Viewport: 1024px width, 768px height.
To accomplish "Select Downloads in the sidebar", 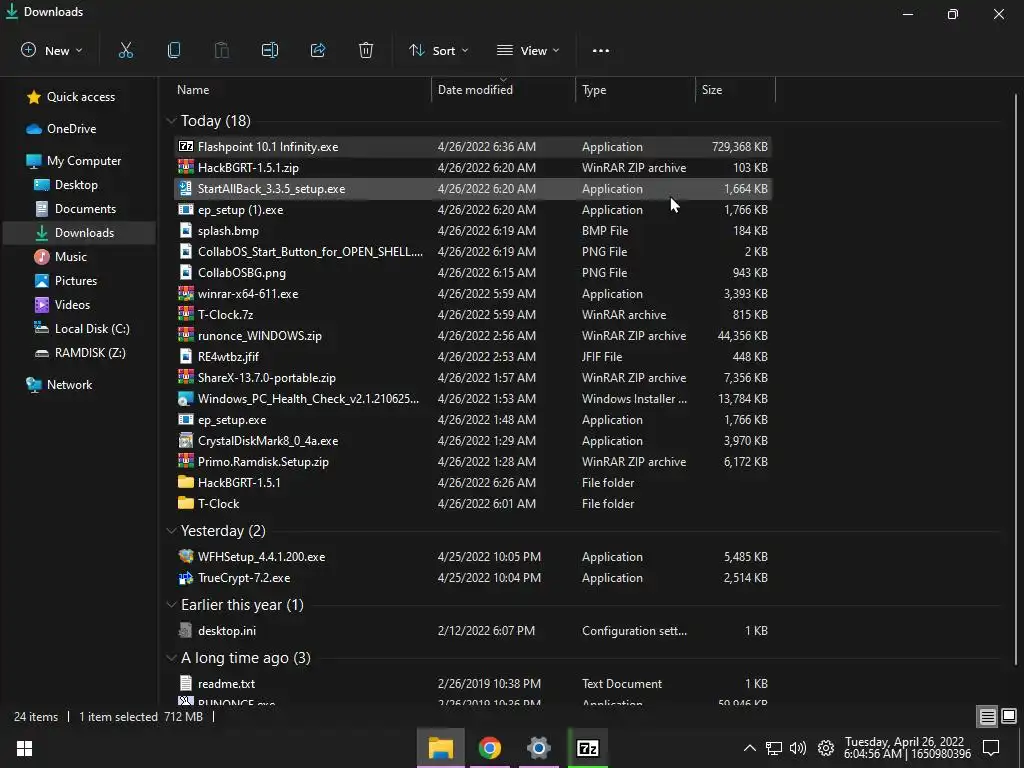I will 79,232.
